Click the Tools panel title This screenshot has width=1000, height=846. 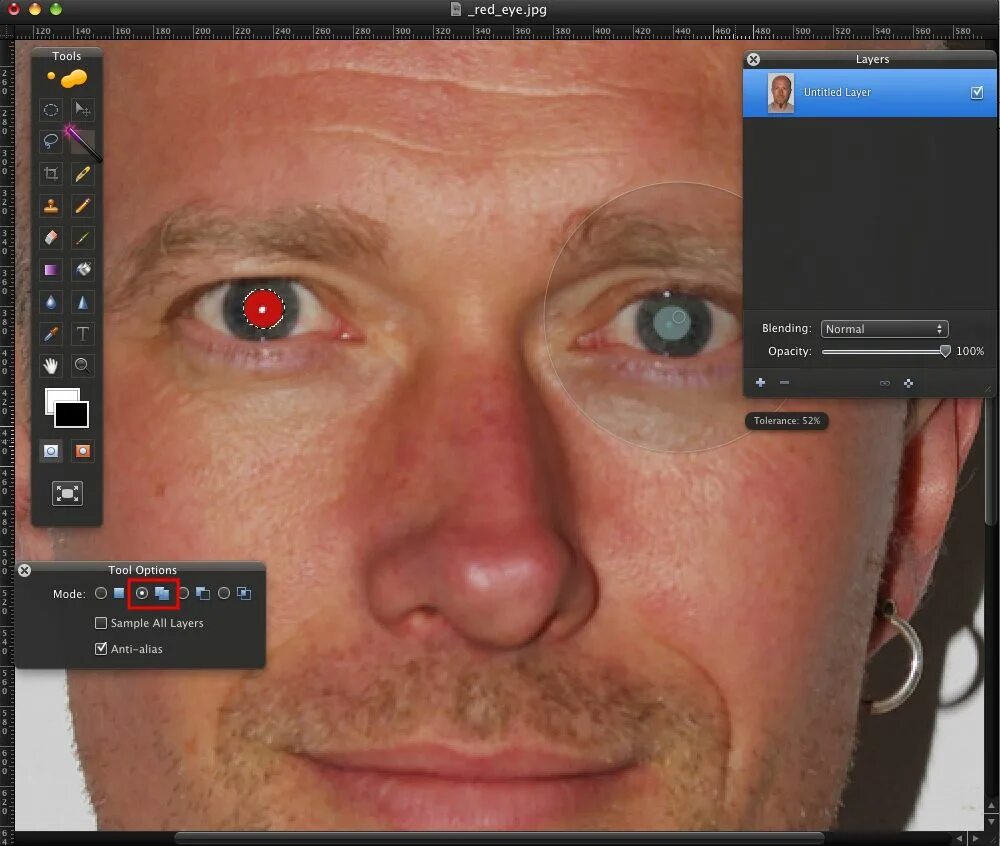click(x=66, y=56)
